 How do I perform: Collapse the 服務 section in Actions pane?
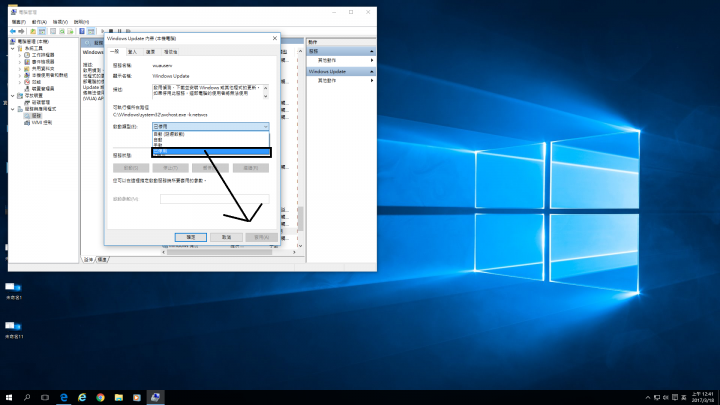pyautogui.click(x=371, y=51)
